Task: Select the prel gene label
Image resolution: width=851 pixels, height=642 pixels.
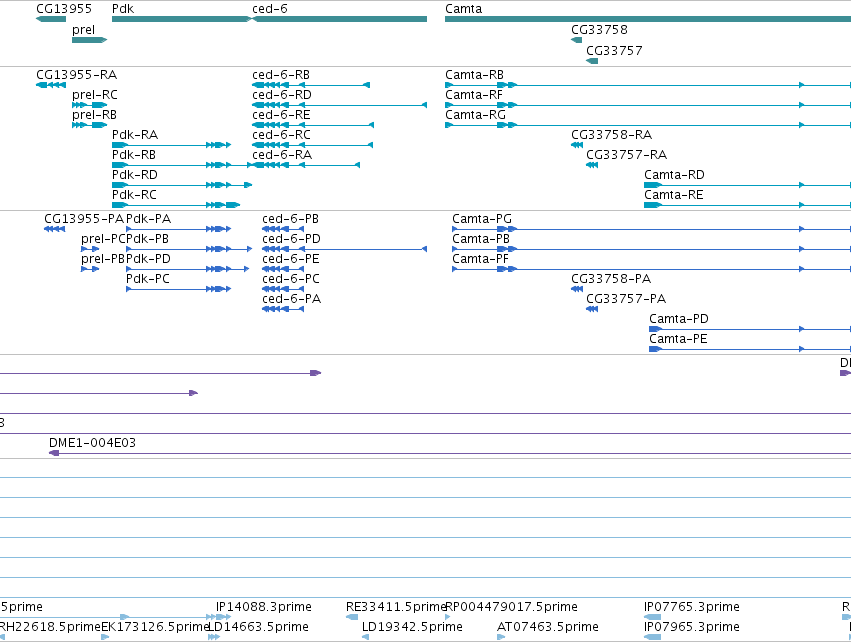Action: tap(83, 30)
